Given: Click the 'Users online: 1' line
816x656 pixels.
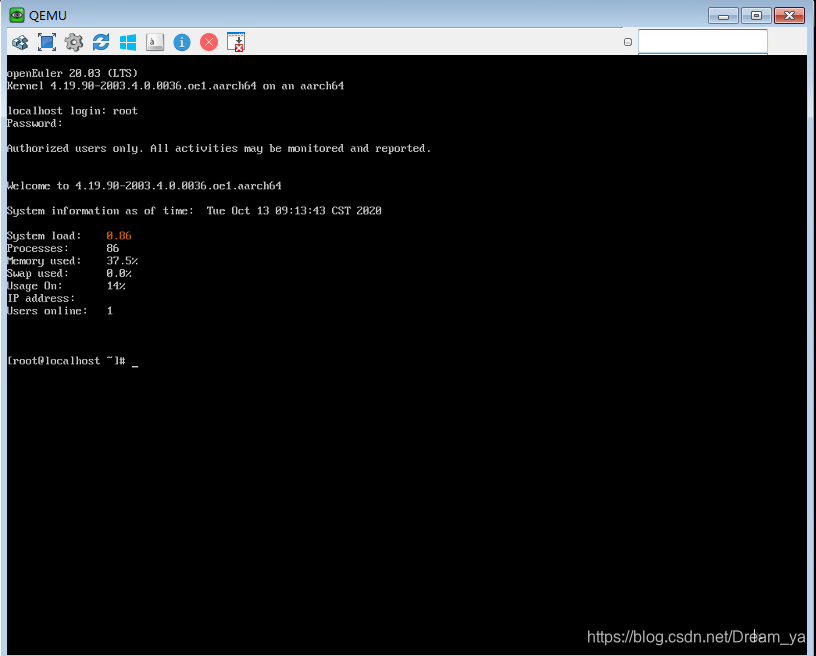Looking at the screenshot, I should pos(60,311).
